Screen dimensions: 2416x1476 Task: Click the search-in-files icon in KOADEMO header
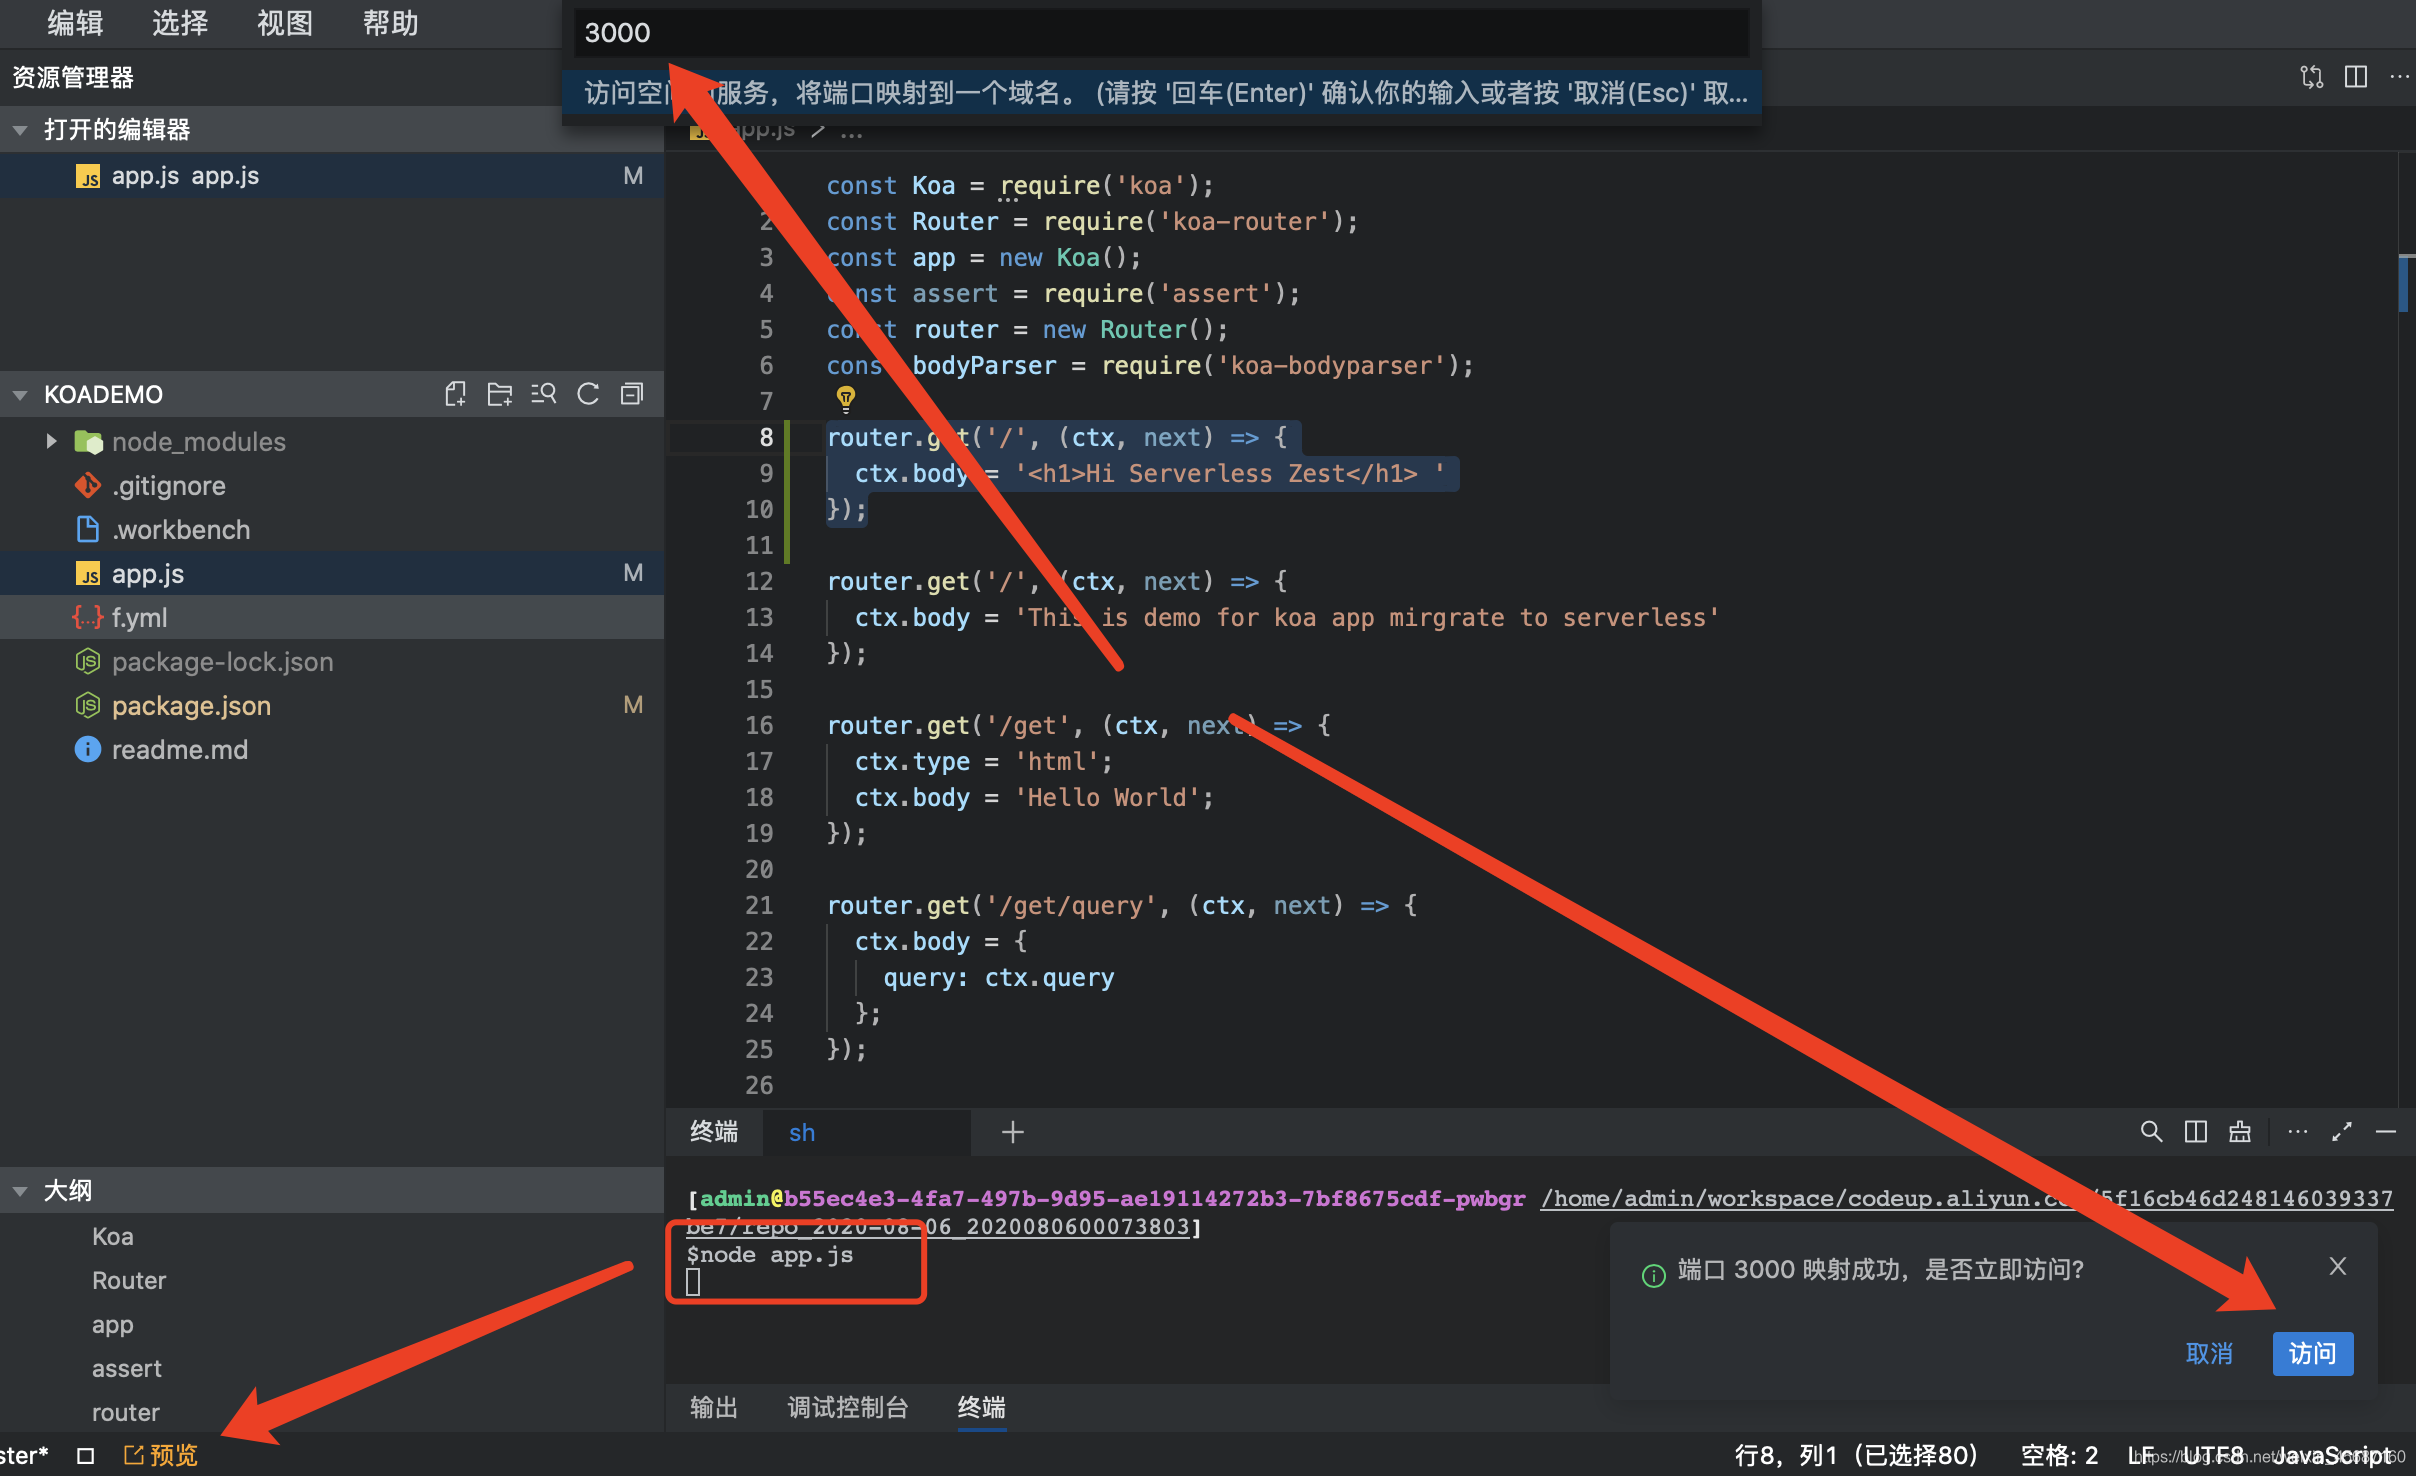coord(544,394)
